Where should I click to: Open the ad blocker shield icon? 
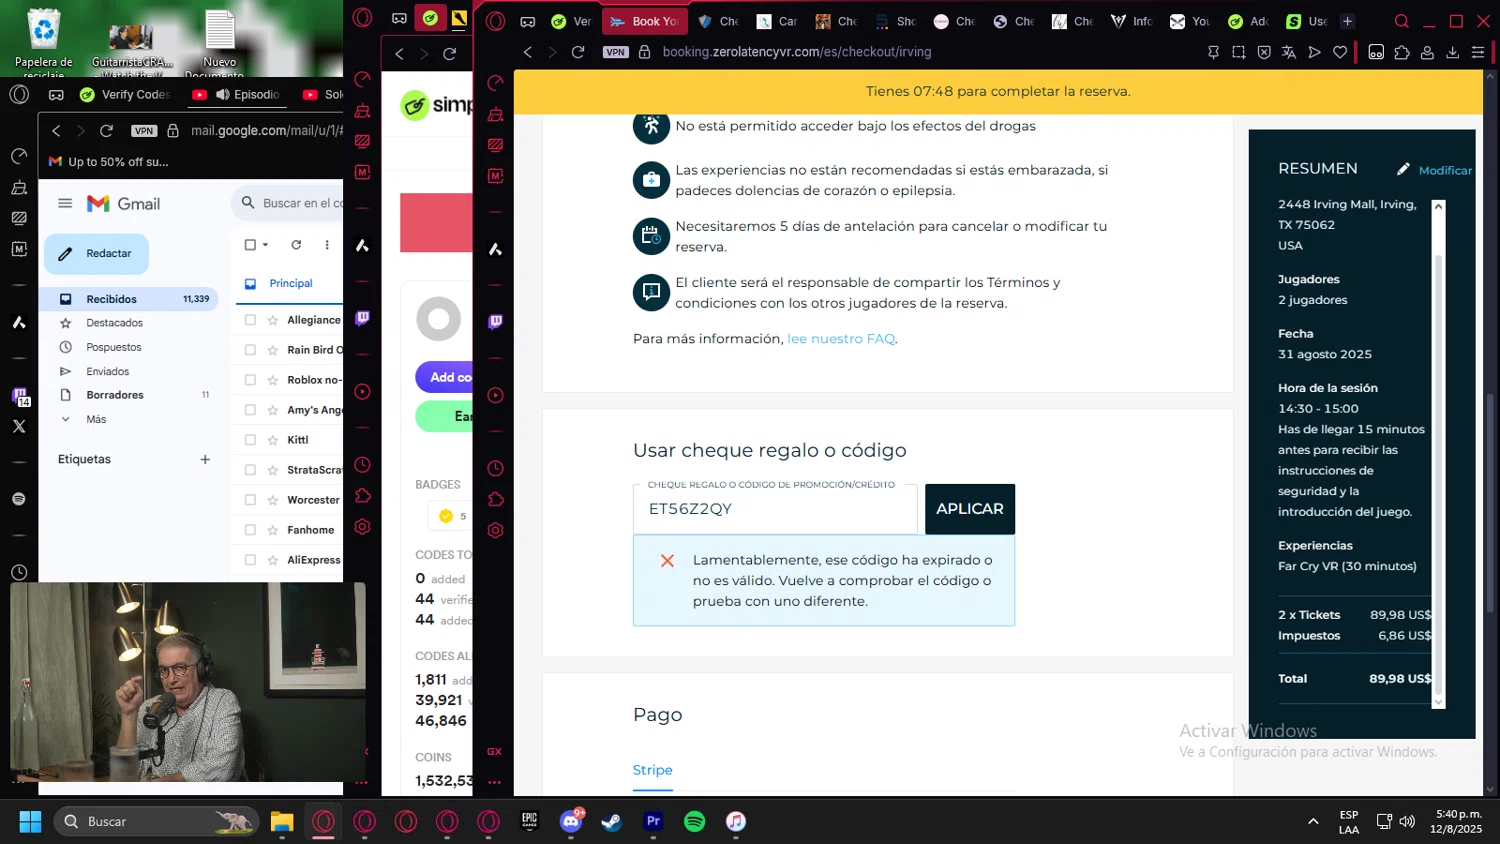(x=1264, y=52)
